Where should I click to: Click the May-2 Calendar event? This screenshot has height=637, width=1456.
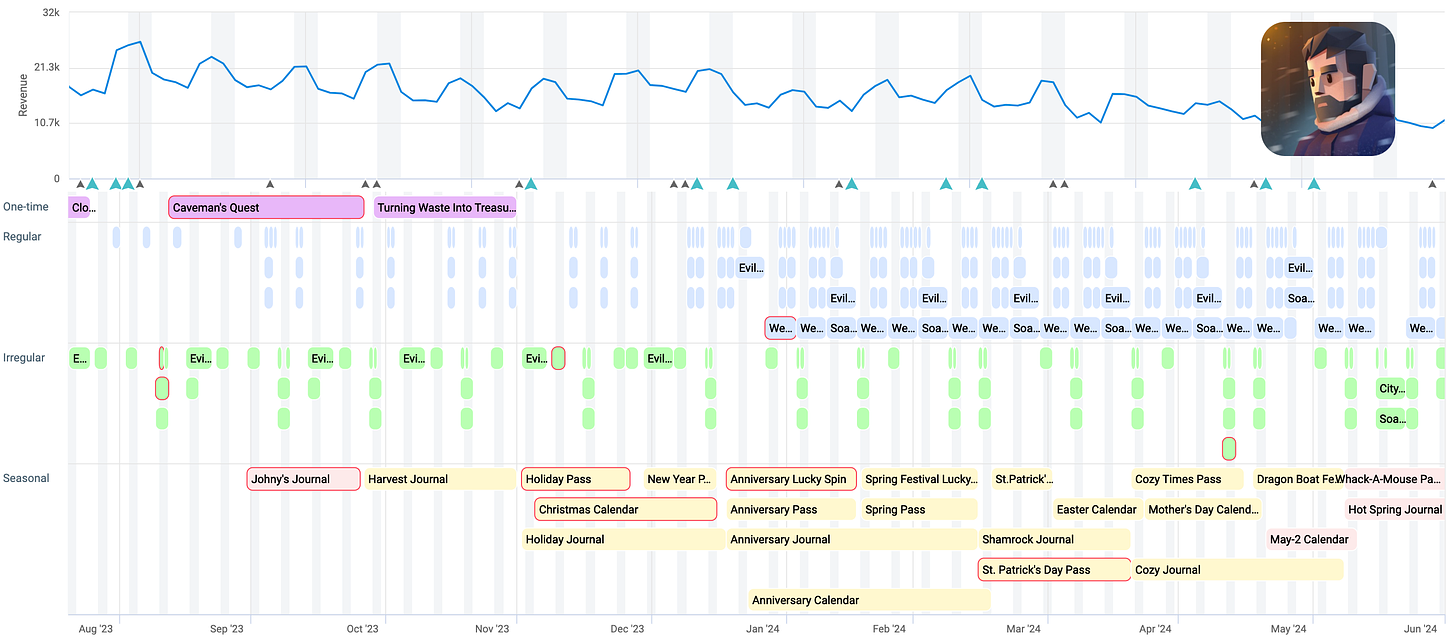pos(1310,540)
